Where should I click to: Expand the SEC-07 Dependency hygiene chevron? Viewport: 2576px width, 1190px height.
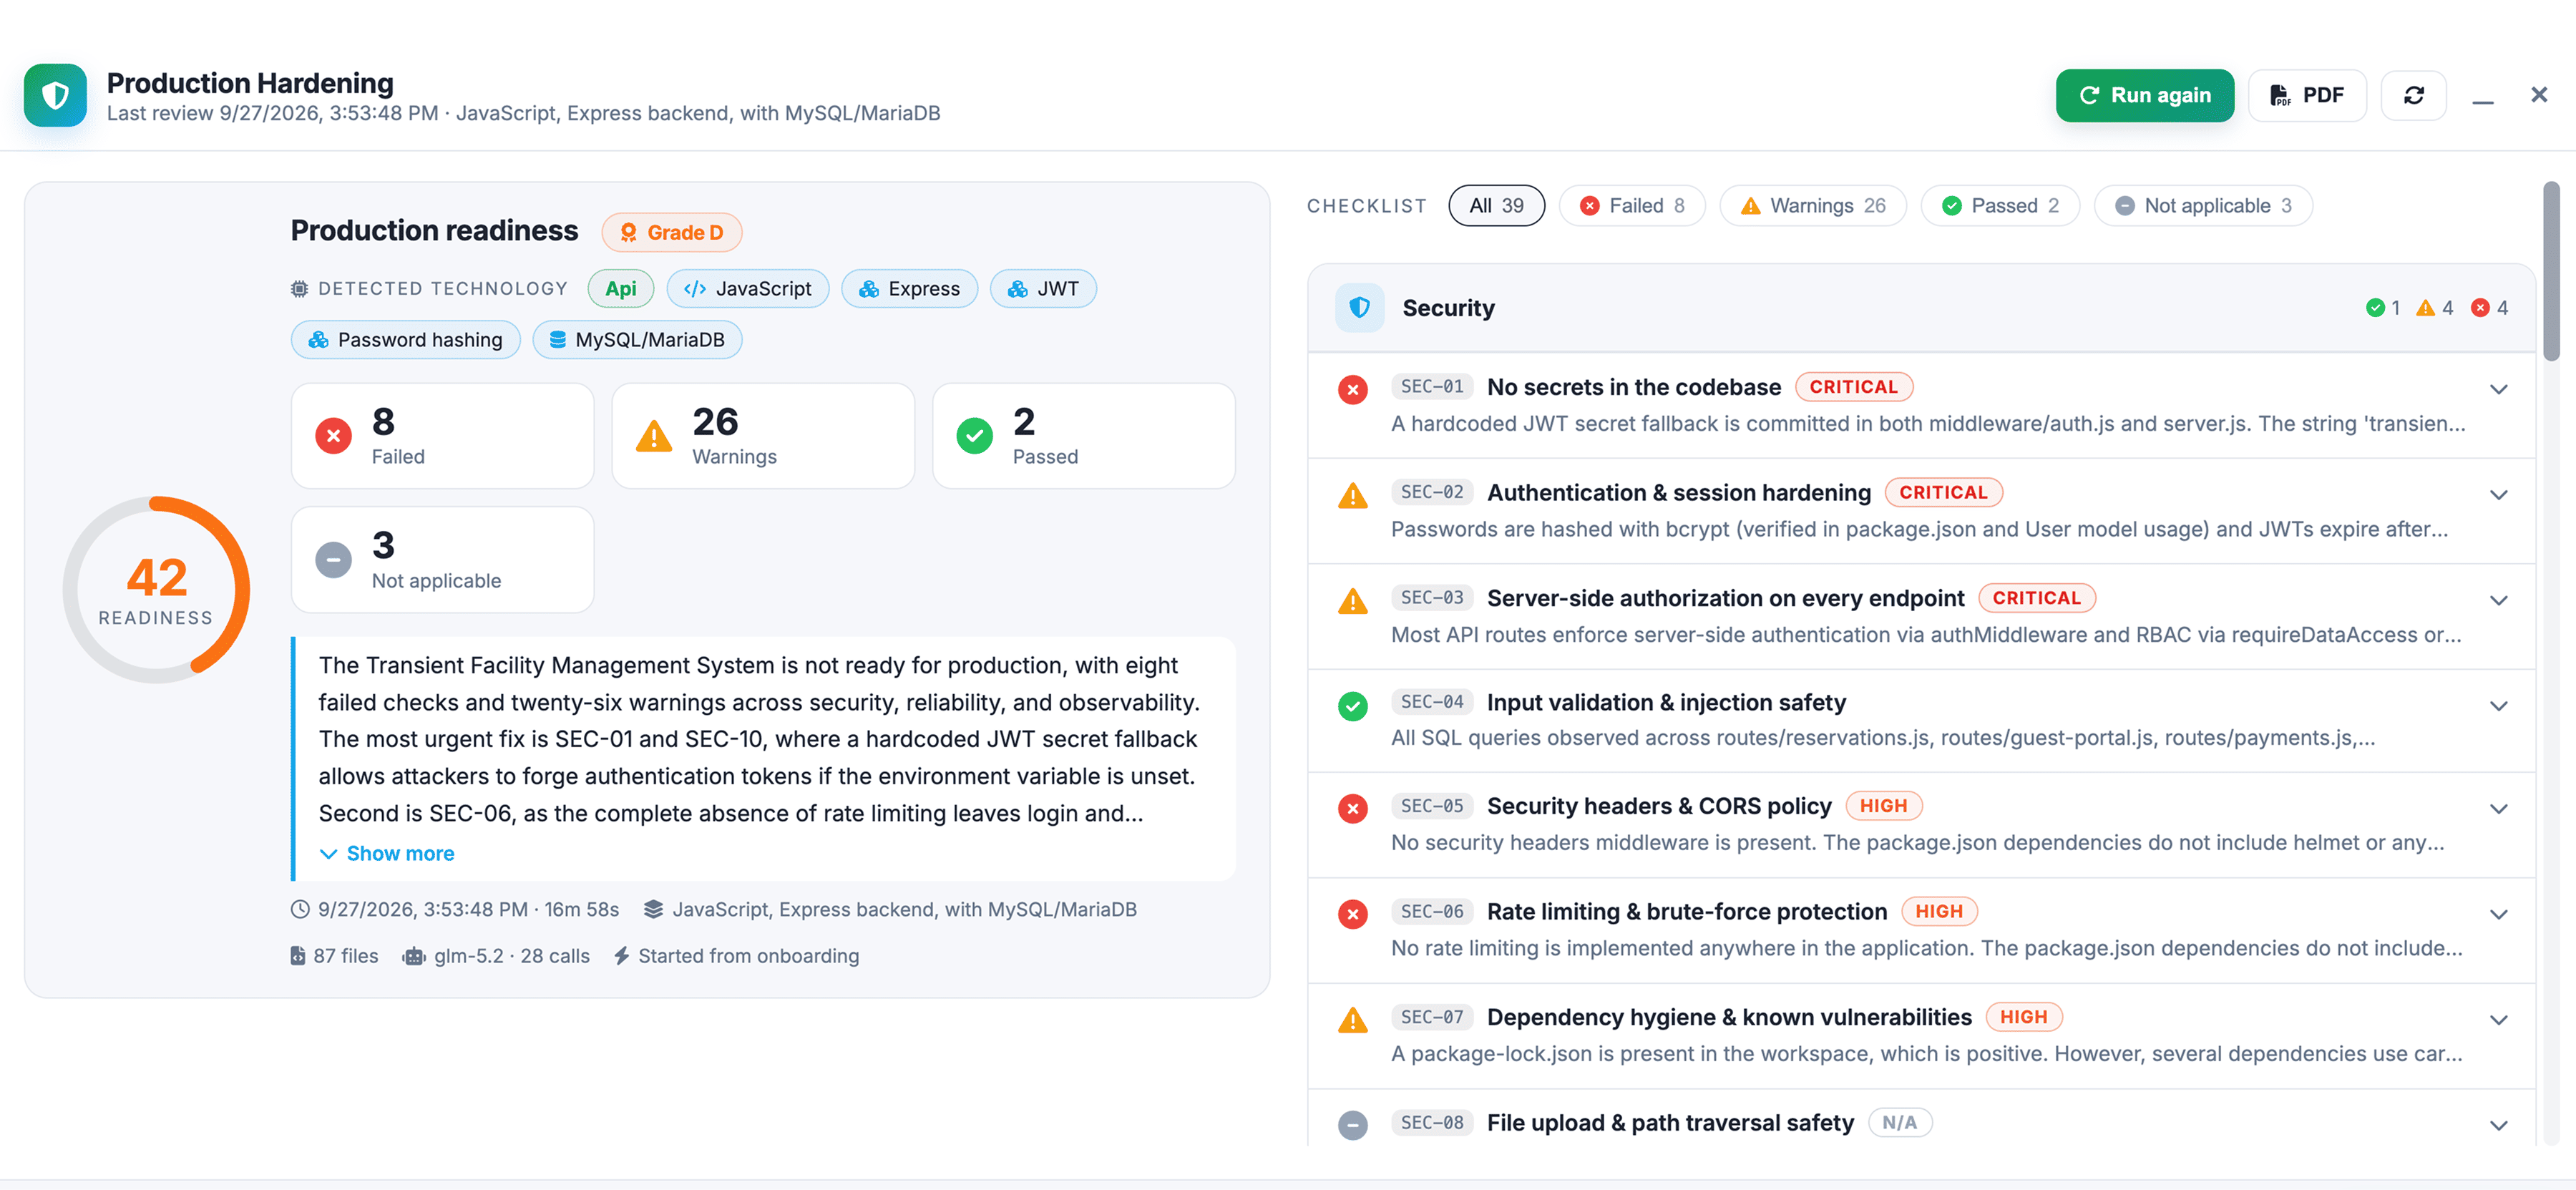click(x=2498, y=1020)
